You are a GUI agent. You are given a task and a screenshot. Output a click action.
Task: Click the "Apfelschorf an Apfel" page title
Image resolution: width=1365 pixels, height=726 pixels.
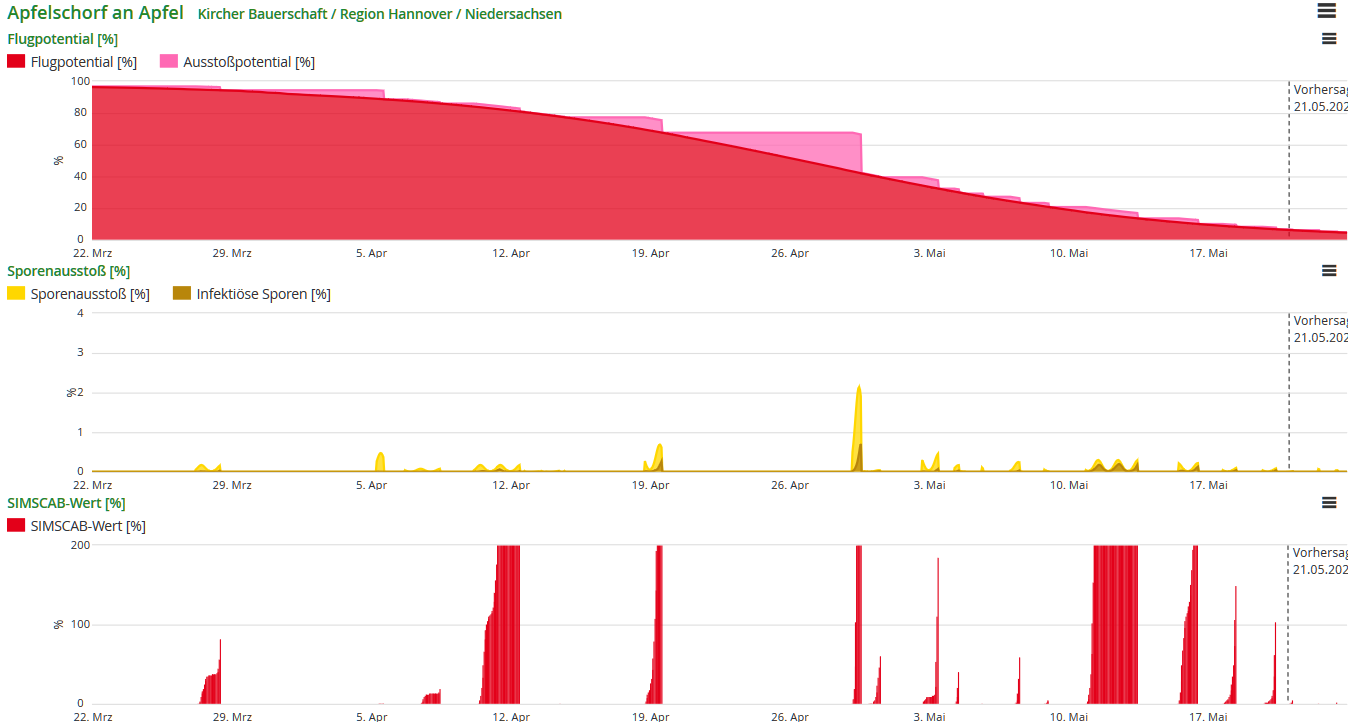click(95, 13)
